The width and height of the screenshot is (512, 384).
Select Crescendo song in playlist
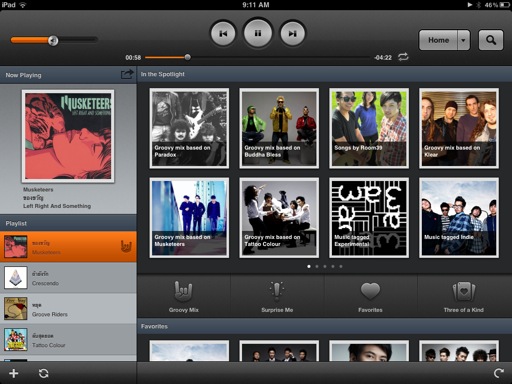(68, 278)
